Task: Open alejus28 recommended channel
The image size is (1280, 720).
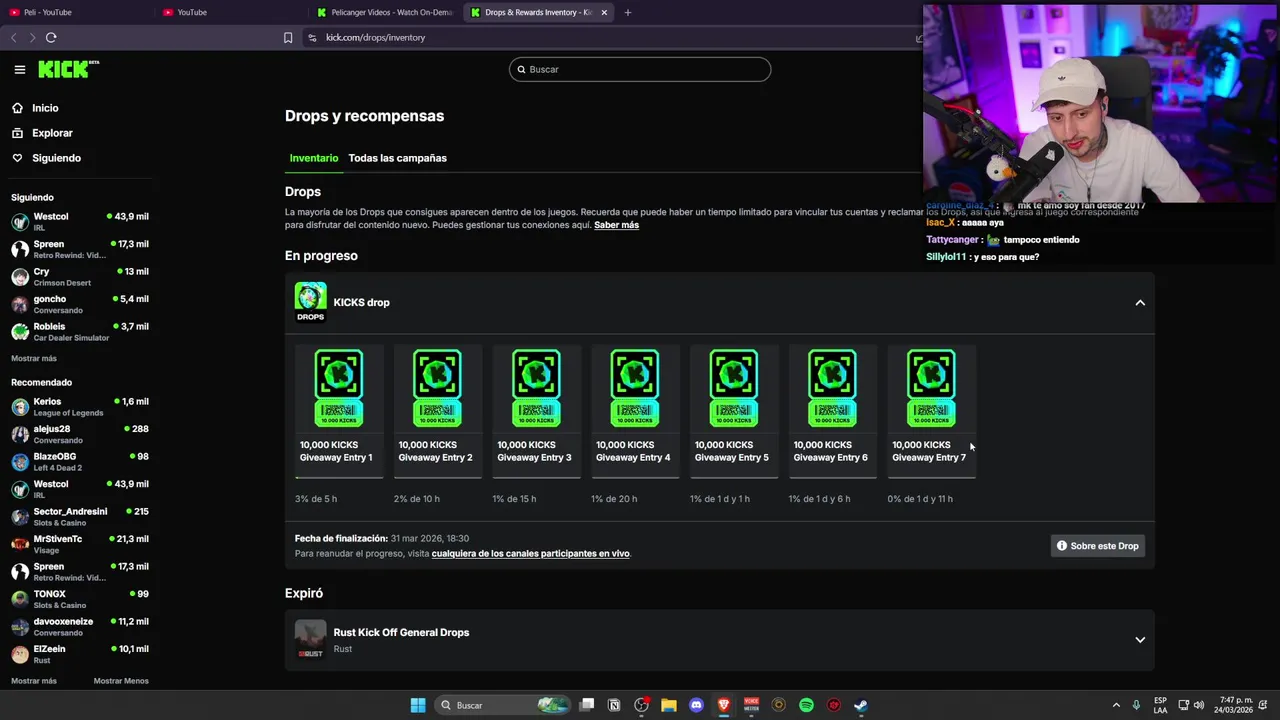Action: pyautogui.click(x=80, y=434)
